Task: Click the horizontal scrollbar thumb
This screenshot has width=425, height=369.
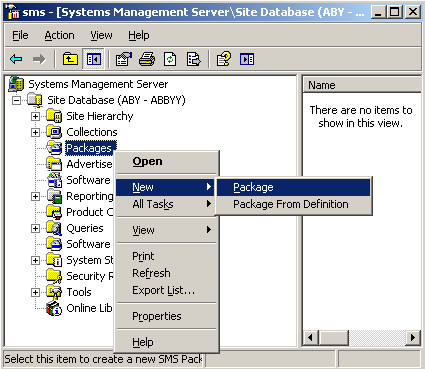Action: [x=334, y=338]
